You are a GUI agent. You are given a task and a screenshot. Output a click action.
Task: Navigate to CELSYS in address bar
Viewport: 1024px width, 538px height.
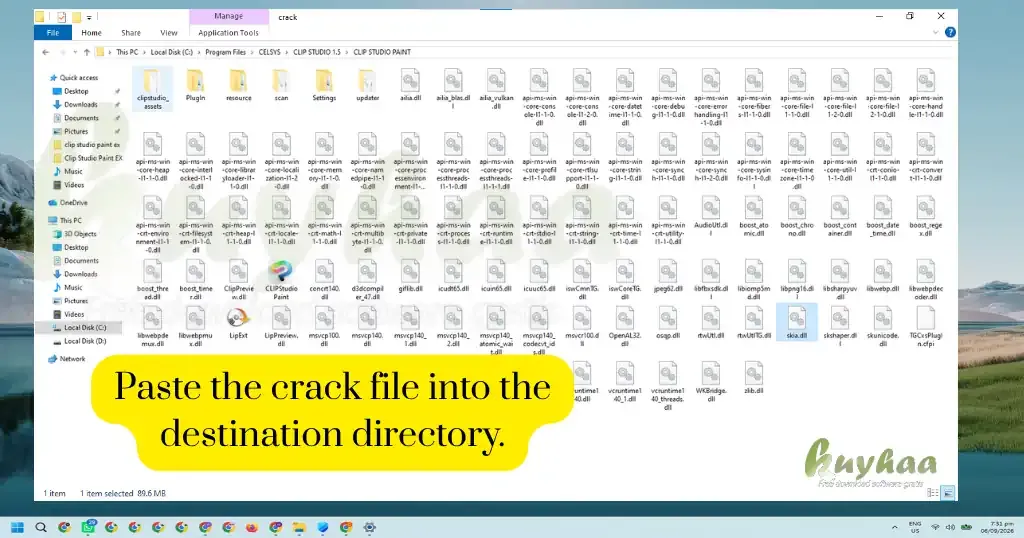click(x=269, y=52)
